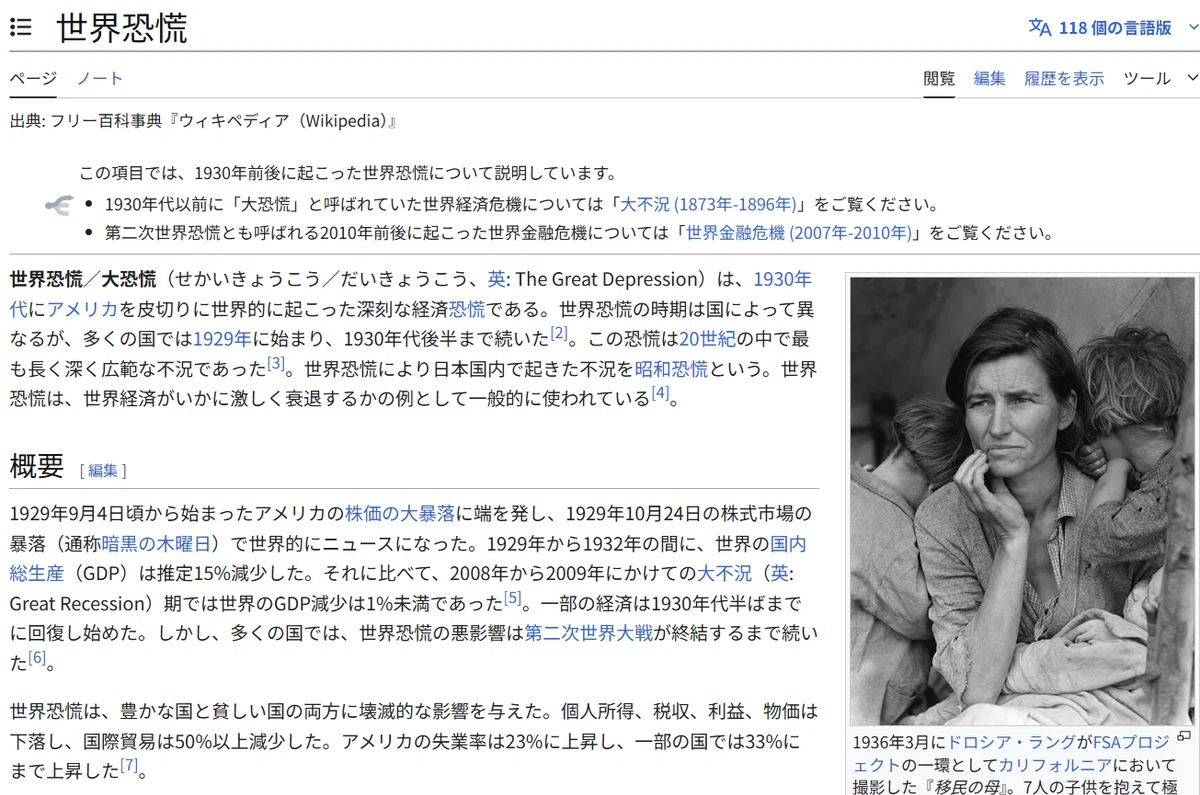The width and height of the screenshot is (1200, 795).
Task: Click footnote reference [2]
Action: pyautogui.click(x=558, y=333)
